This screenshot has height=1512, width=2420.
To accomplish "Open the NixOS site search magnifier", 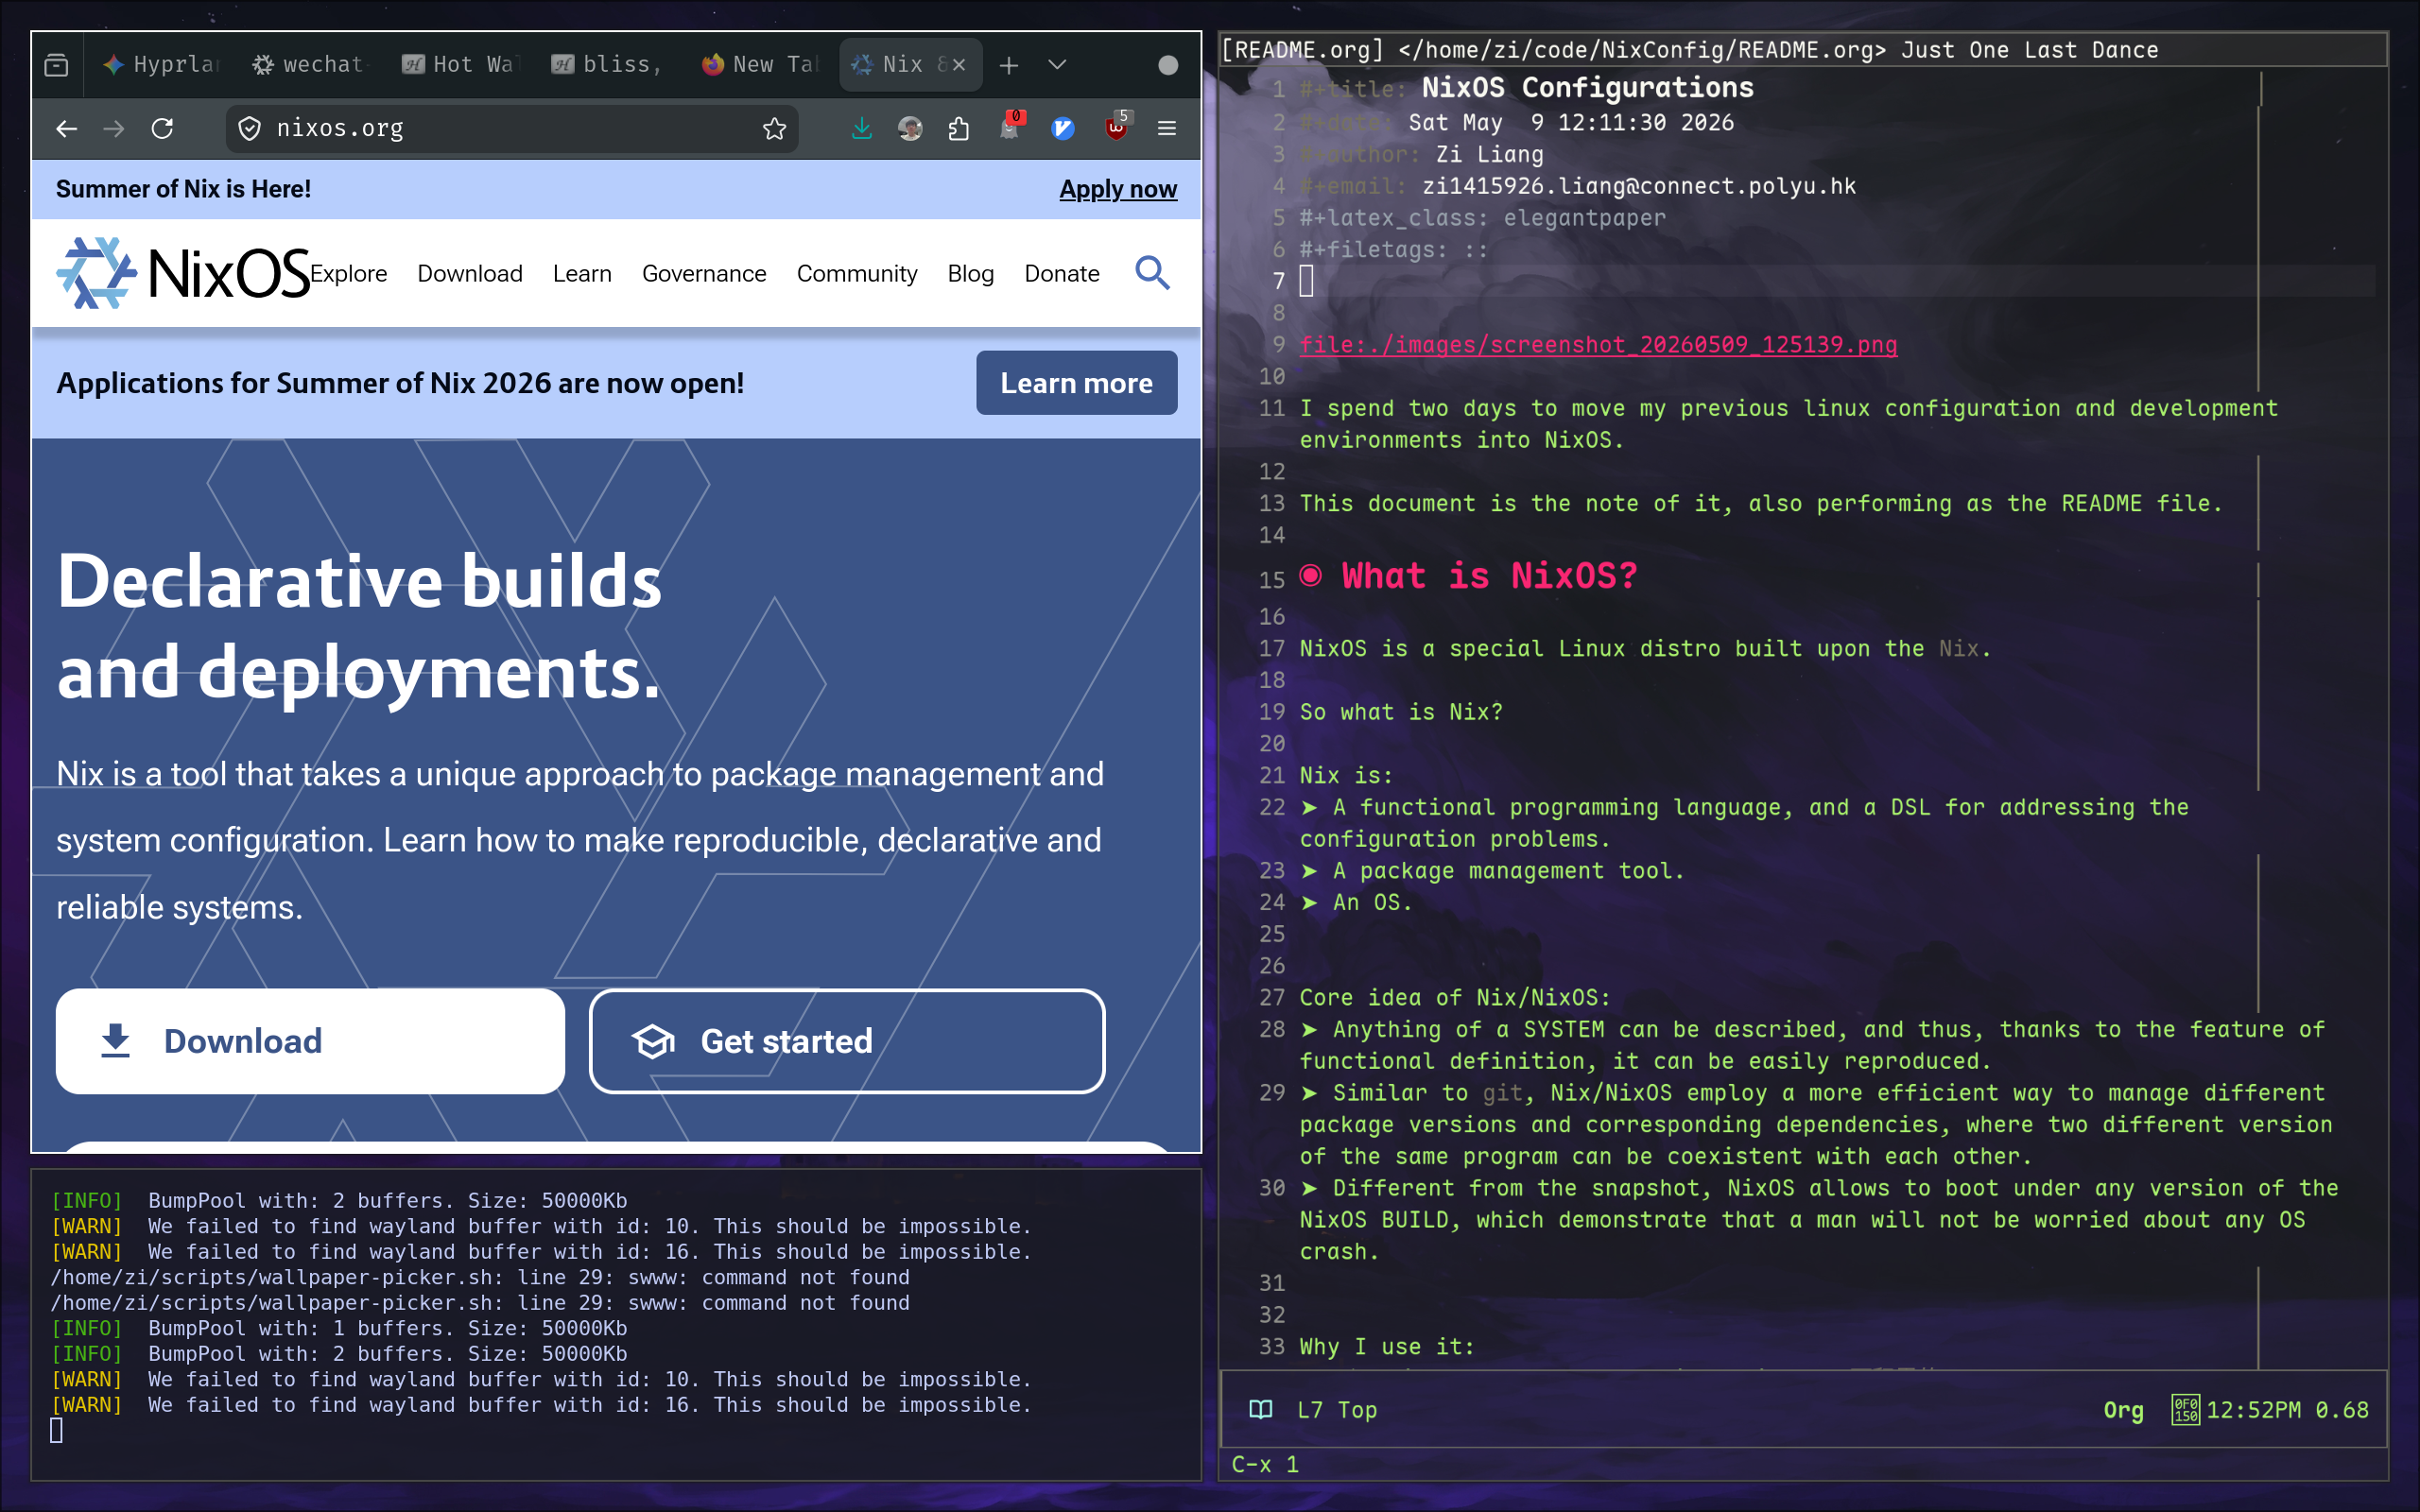I will (1152, 273).
